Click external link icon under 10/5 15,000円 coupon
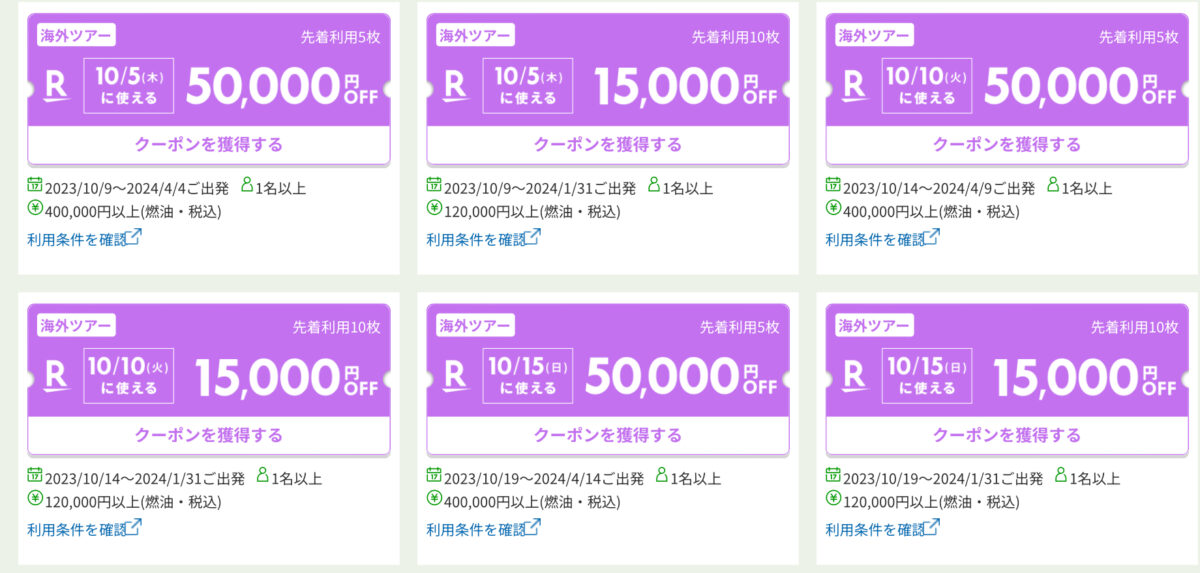1200x573 pixels. point(534,238)
